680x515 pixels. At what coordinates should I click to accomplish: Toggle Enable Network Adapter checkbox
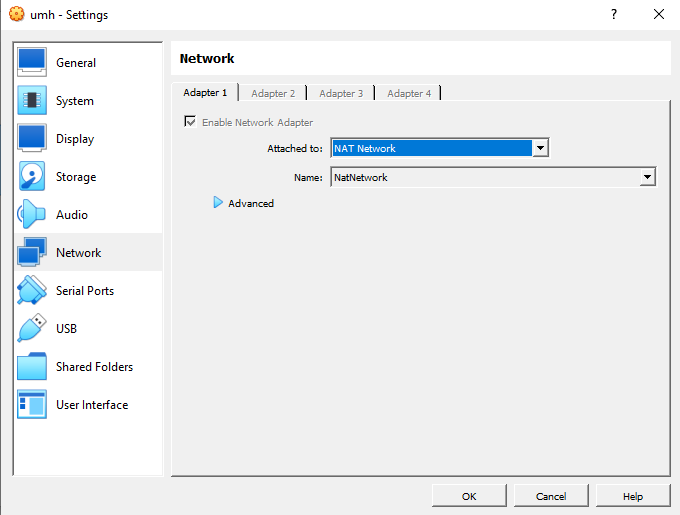click(190, 121)
